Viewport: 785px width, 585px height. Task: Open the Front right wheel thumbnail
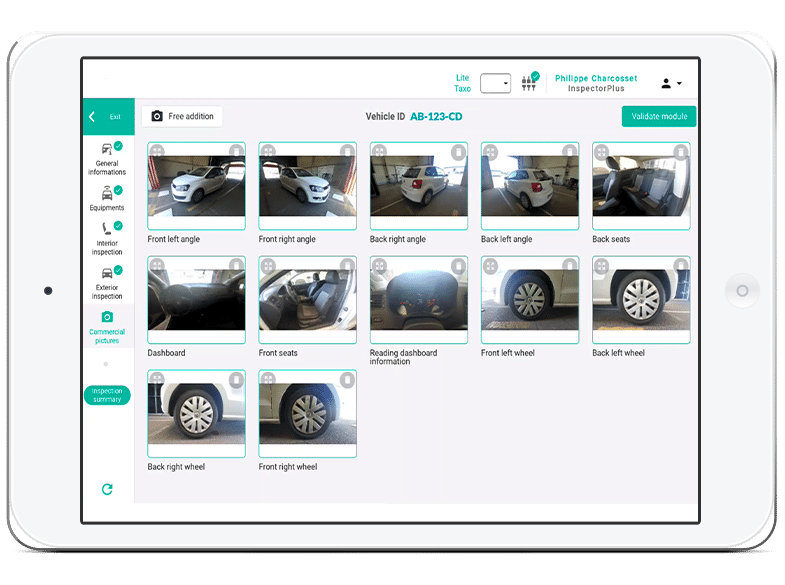307,413
